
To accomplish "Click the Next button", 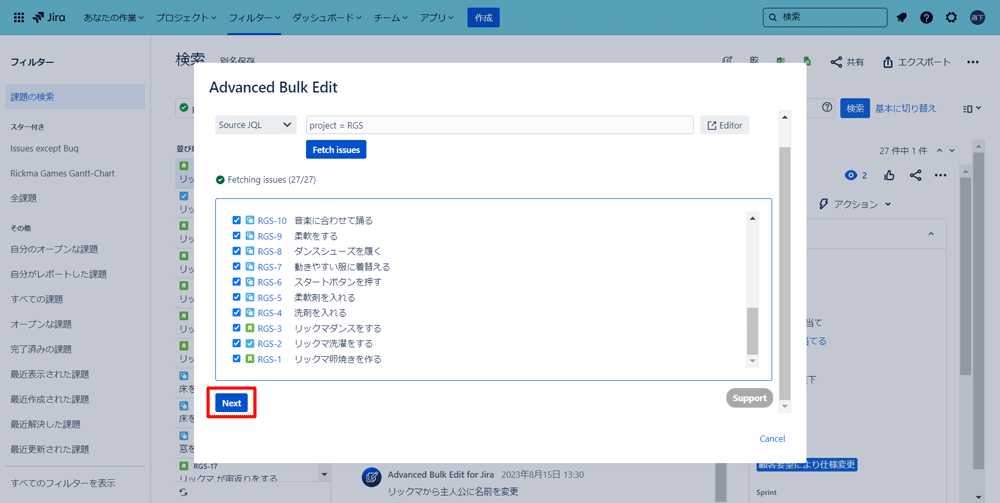I will coord(232,403).
